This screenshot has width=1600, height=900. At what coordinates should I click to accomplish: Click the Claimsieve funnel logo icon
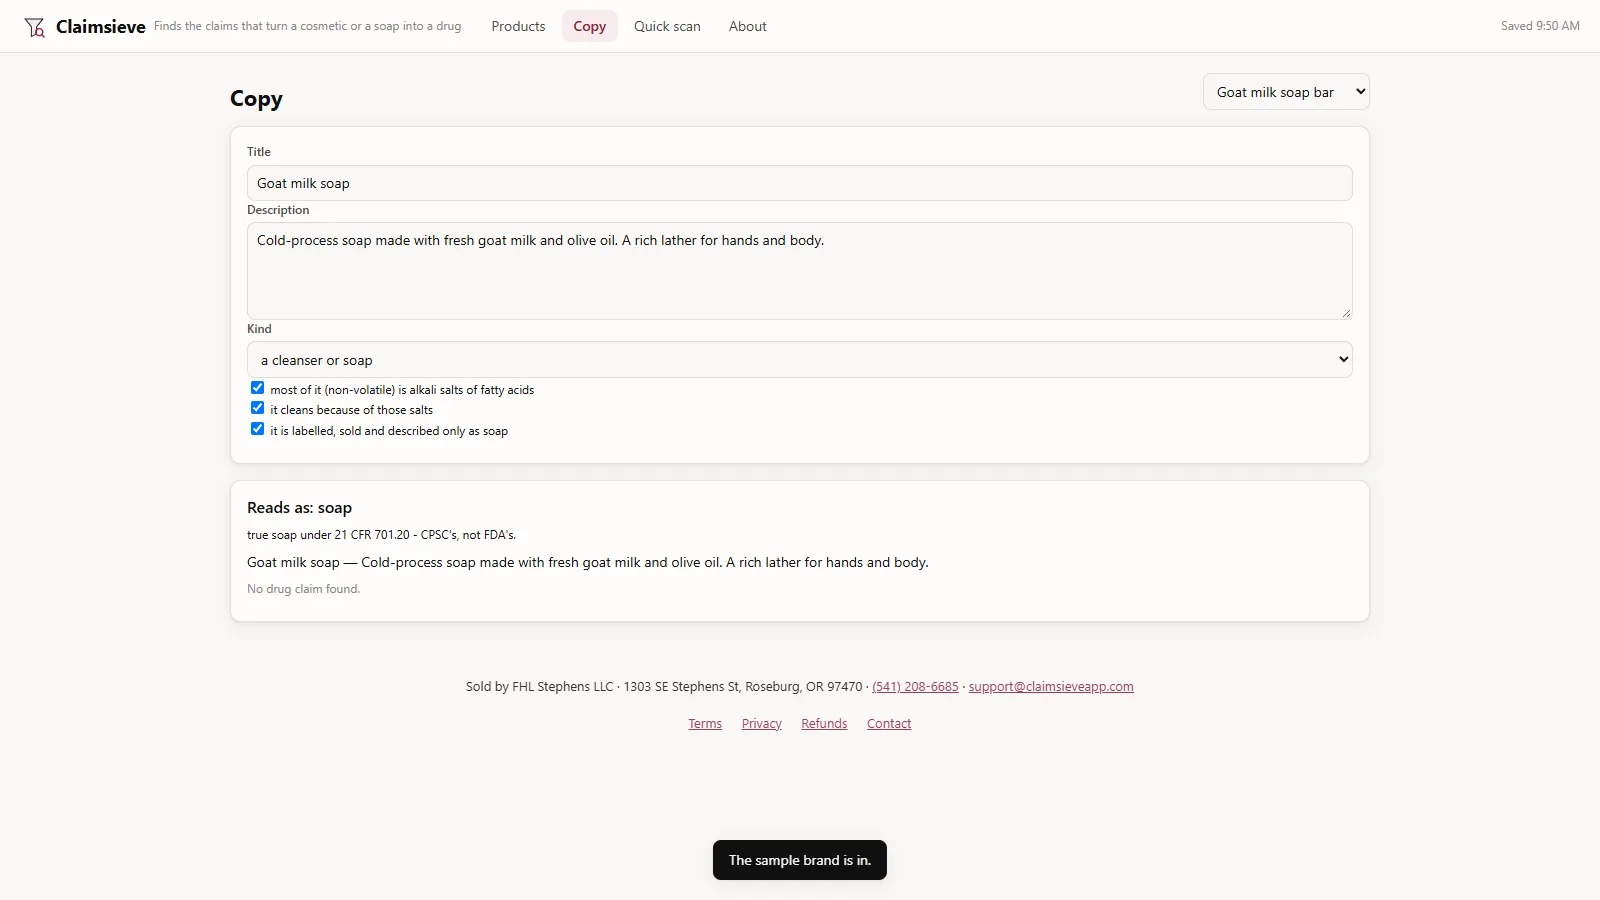[x=35, y=27]
